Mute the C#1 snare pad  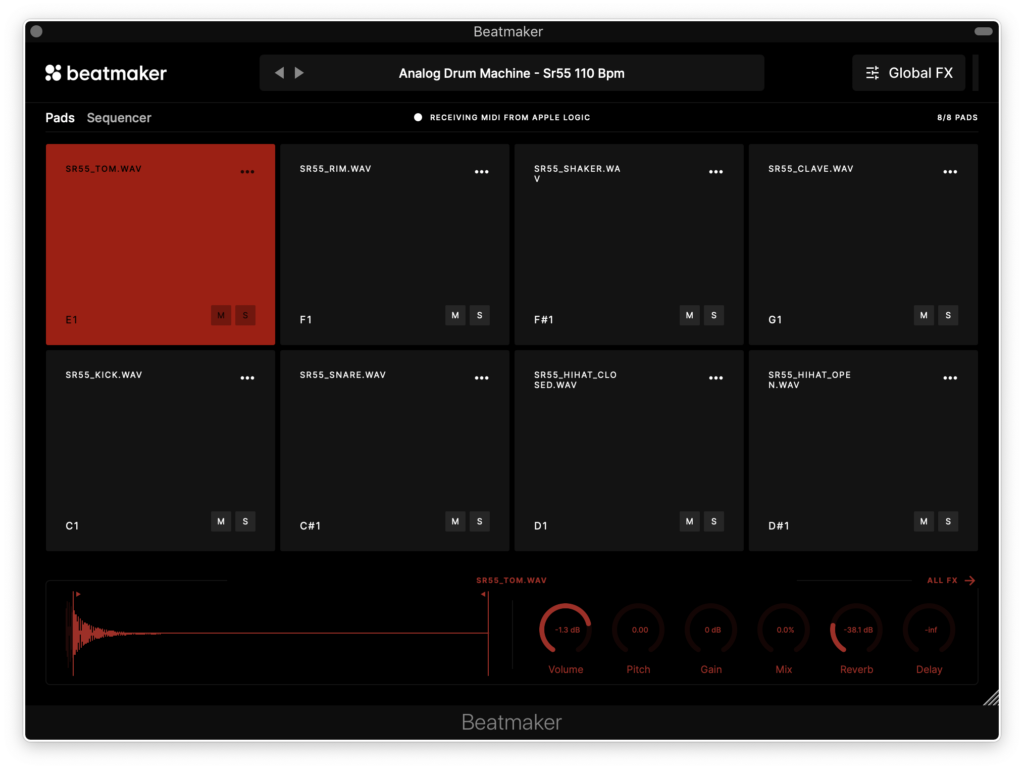point(455,522)
